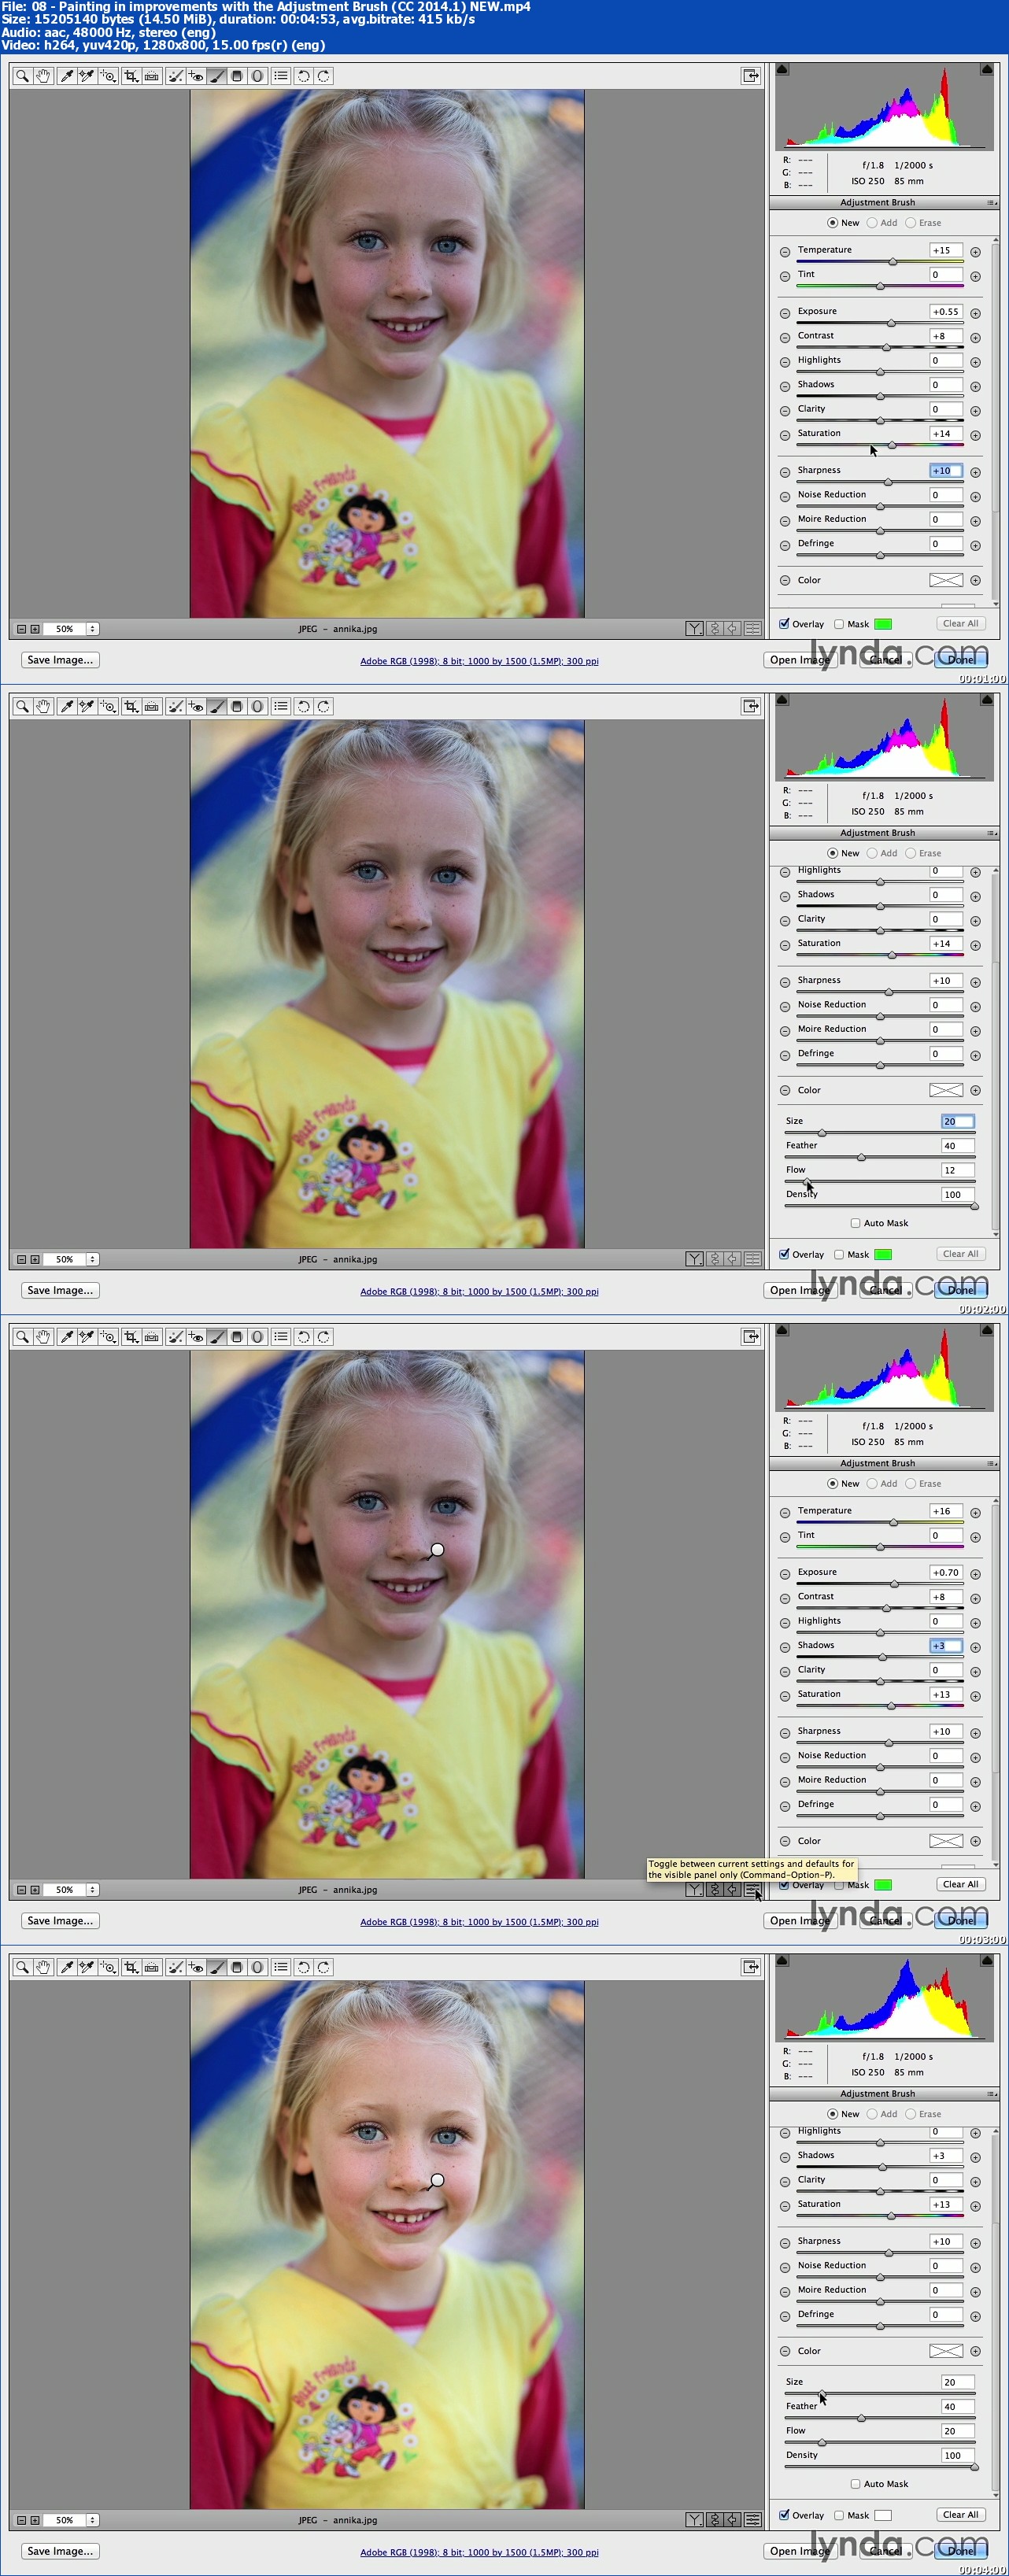Screen dimensions: 1009x2576
Task: Pick the Hand tool in the second frame
Action: click(x=43, y=707)
